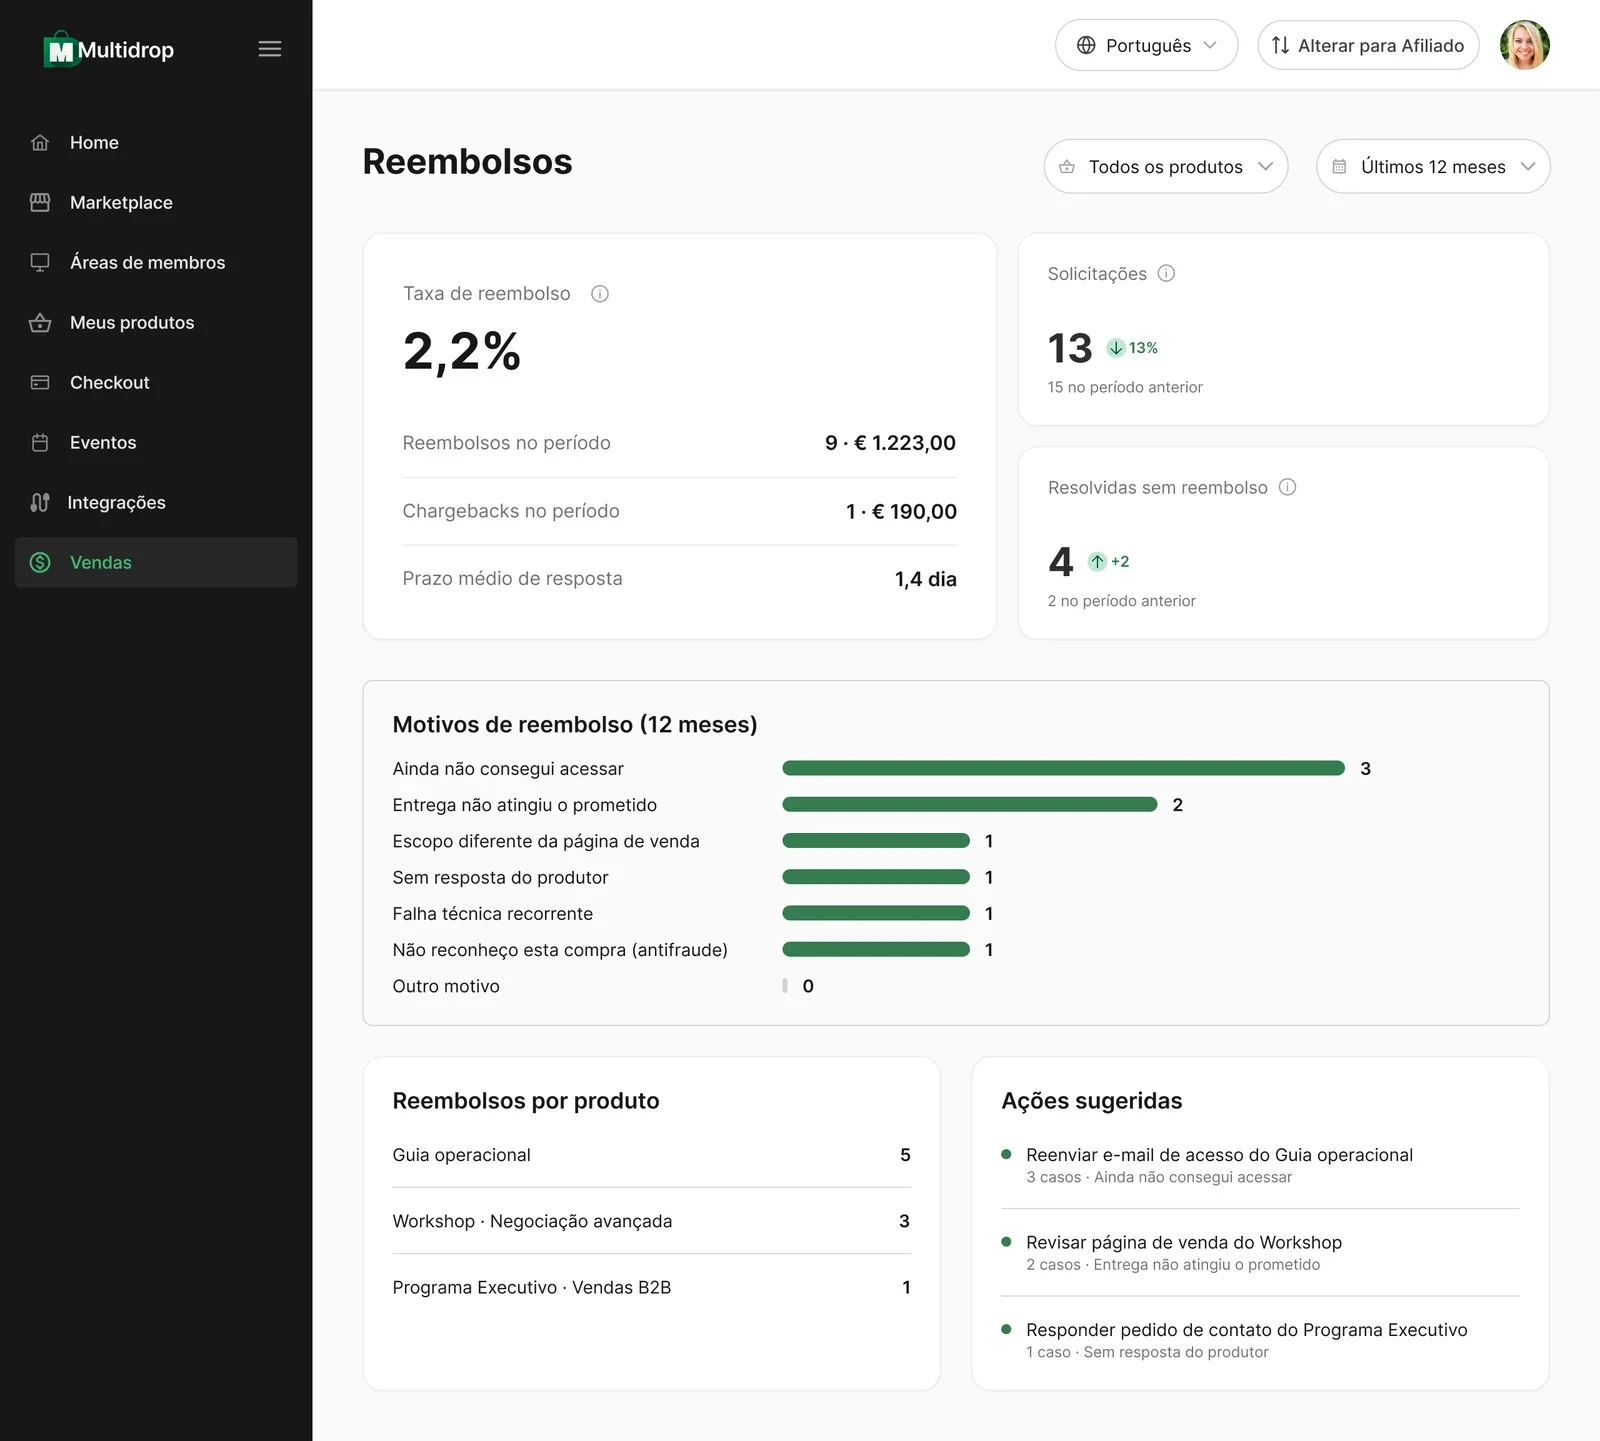Open the Português language dropdown
This screenshot has height=1441, width=1600.
click(x=1146, y=45)
